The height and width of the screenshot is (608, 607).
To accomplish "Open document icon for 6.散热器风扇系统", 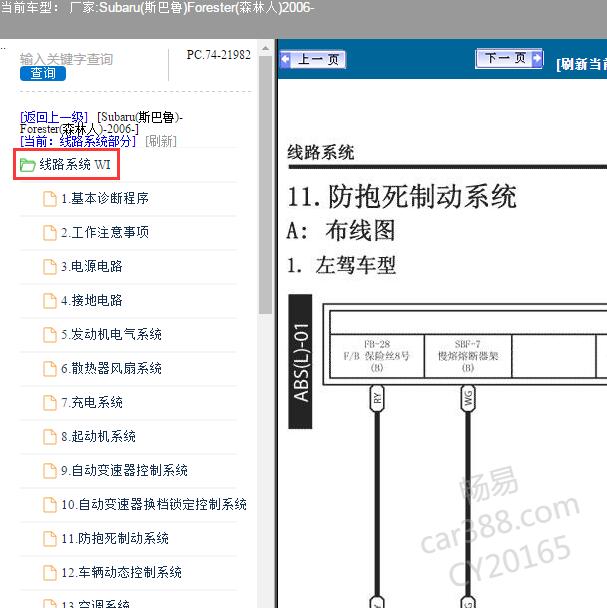I will 50,370.
